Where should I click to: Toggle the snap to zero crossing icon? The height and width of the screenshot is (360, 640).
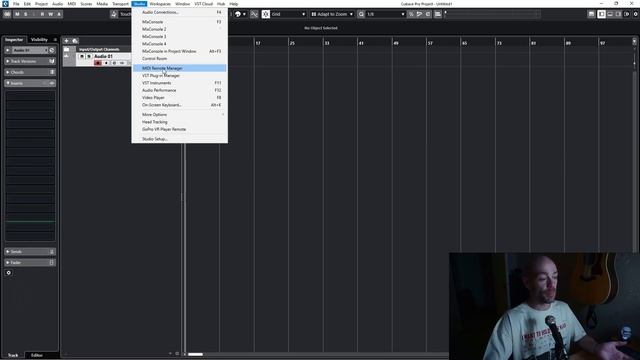[254, 14]
